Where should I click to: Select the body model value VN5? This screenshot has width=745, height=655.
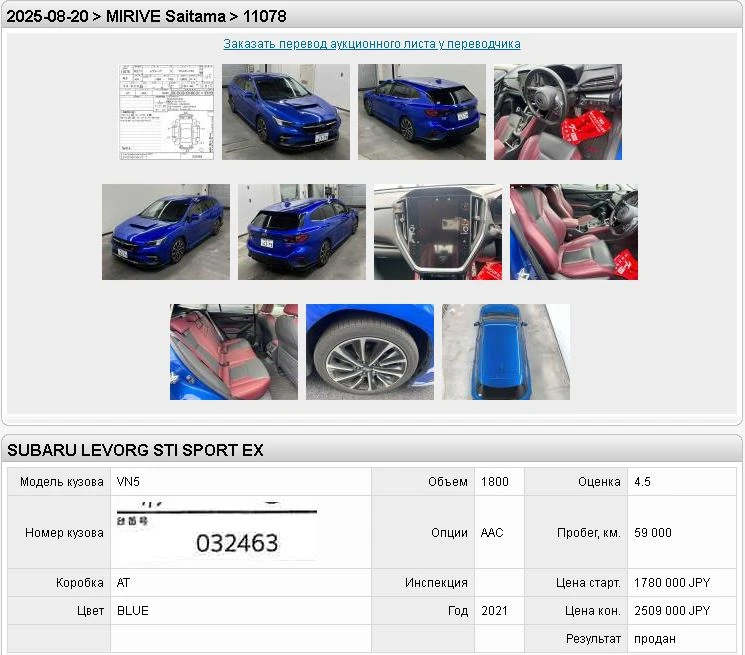[129, 481]
